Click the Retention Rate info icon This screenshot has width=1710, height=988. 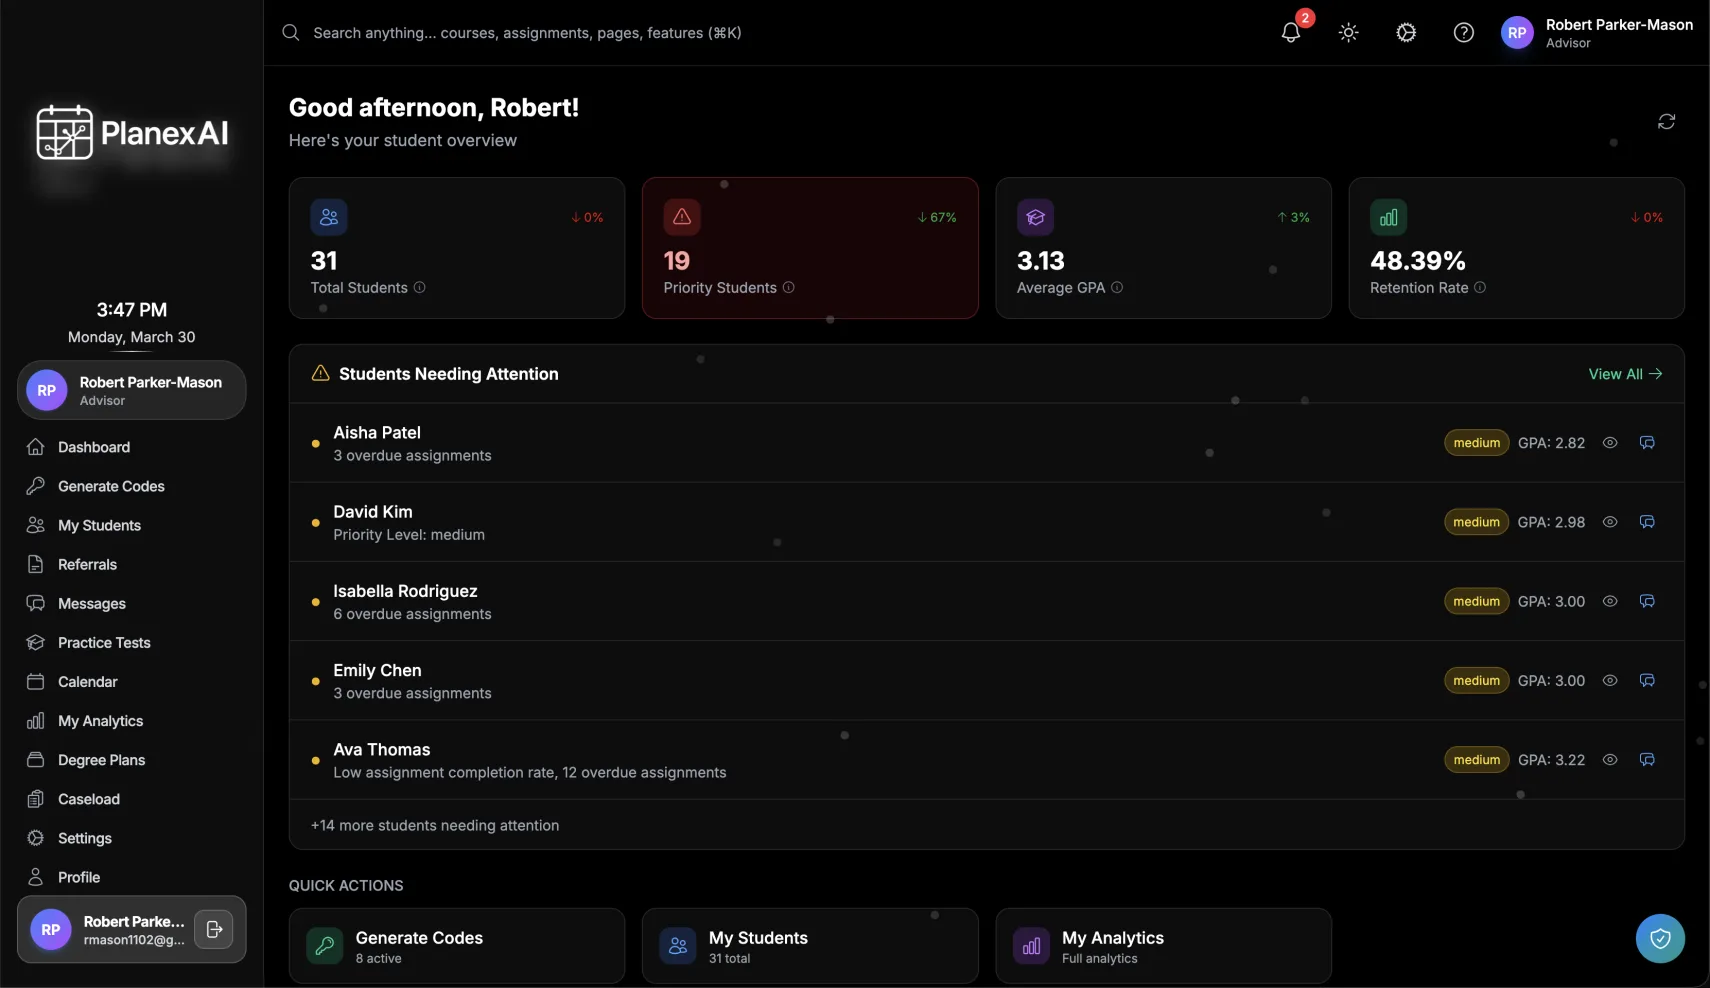click(1480, 287)
